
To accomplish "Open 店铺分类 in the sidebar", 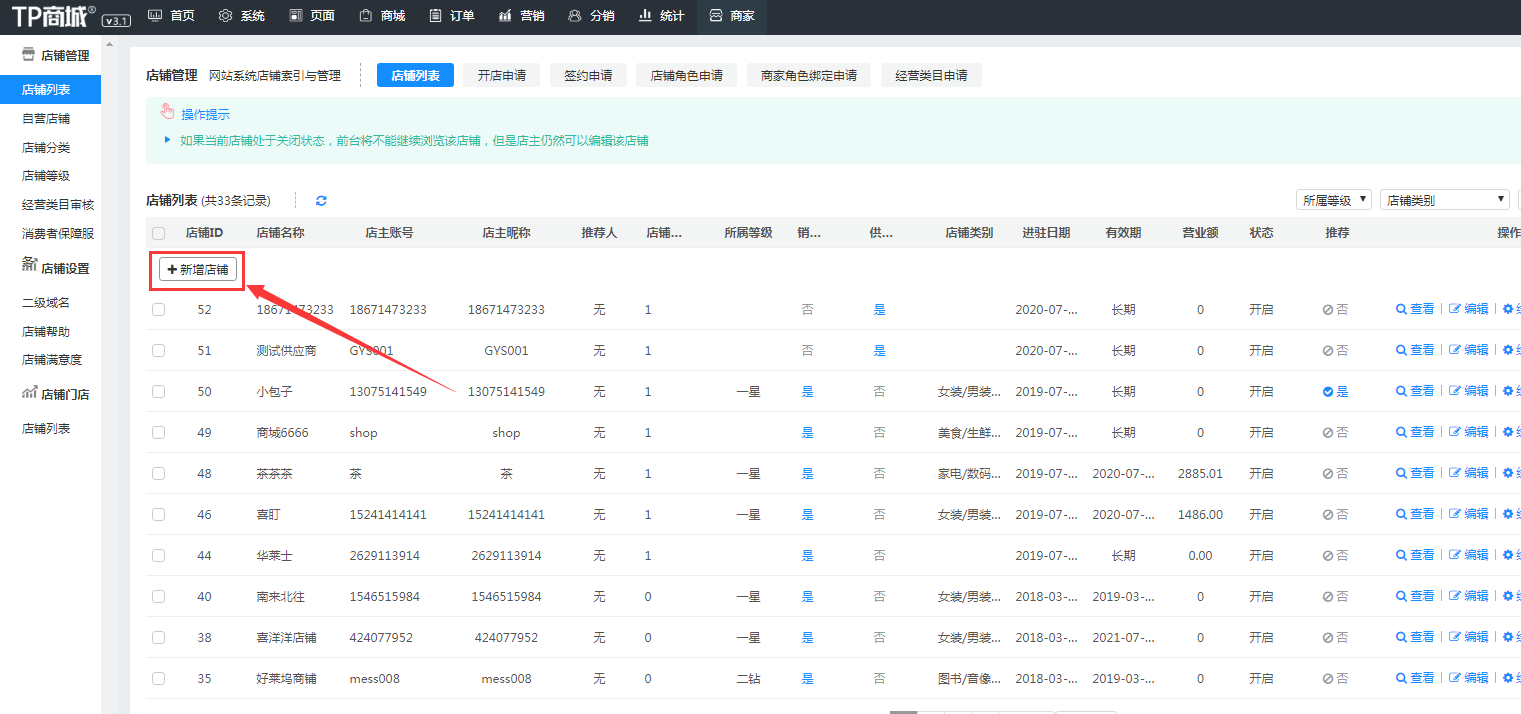I will (46, 148).
